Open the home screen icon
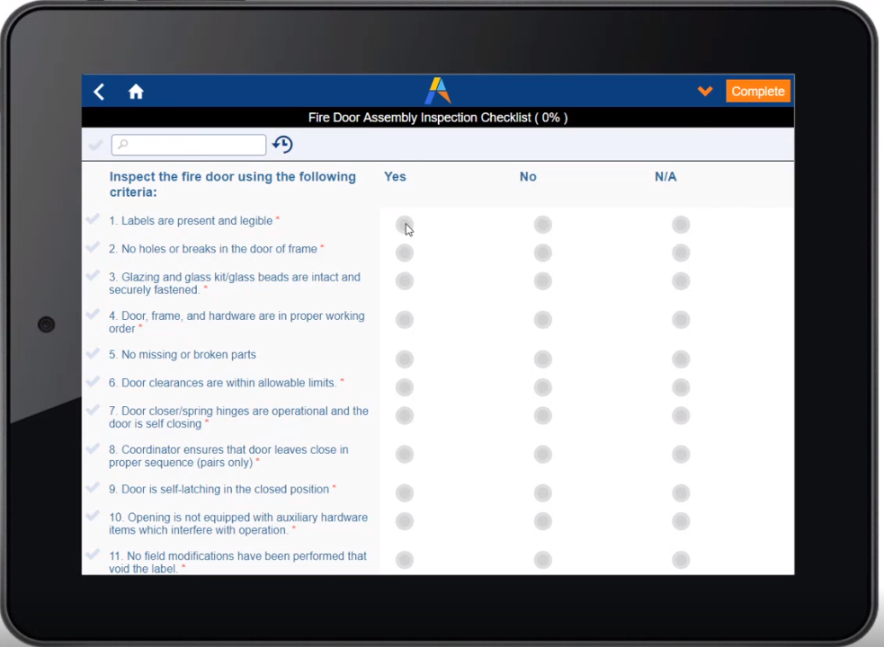 point(135,91)
